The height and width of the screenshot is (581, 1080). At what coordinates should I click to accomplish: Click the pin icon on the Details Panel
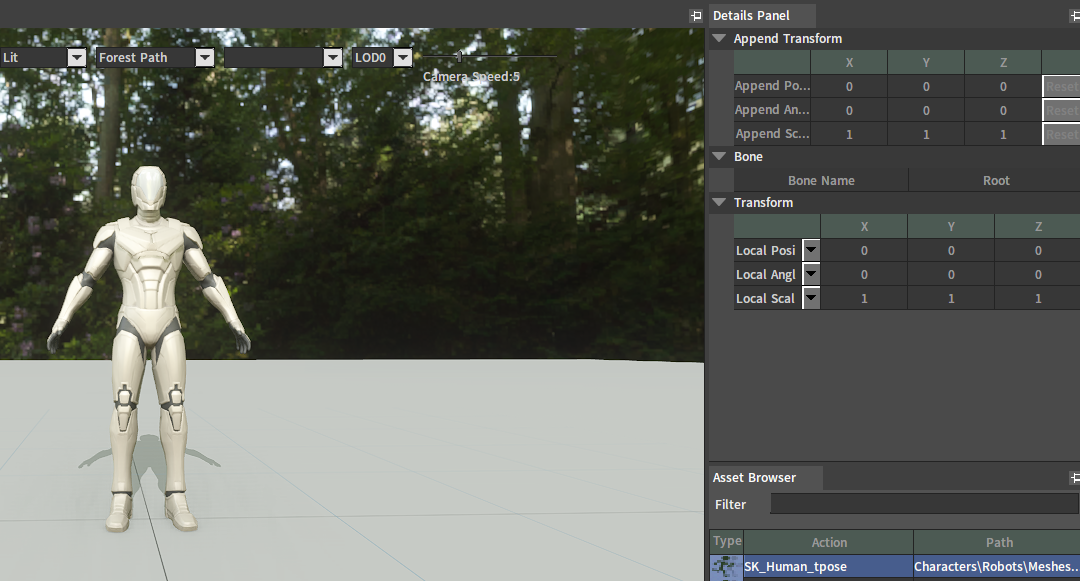(1075, 15)
